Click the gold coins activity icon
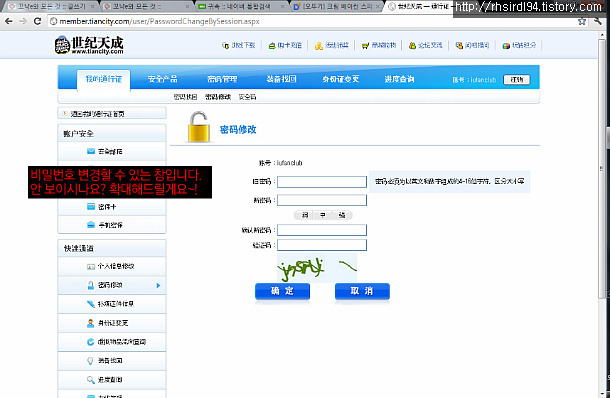The width and height of the screenshot is (610, 398). pyautogui.click(x=319, y=46)
